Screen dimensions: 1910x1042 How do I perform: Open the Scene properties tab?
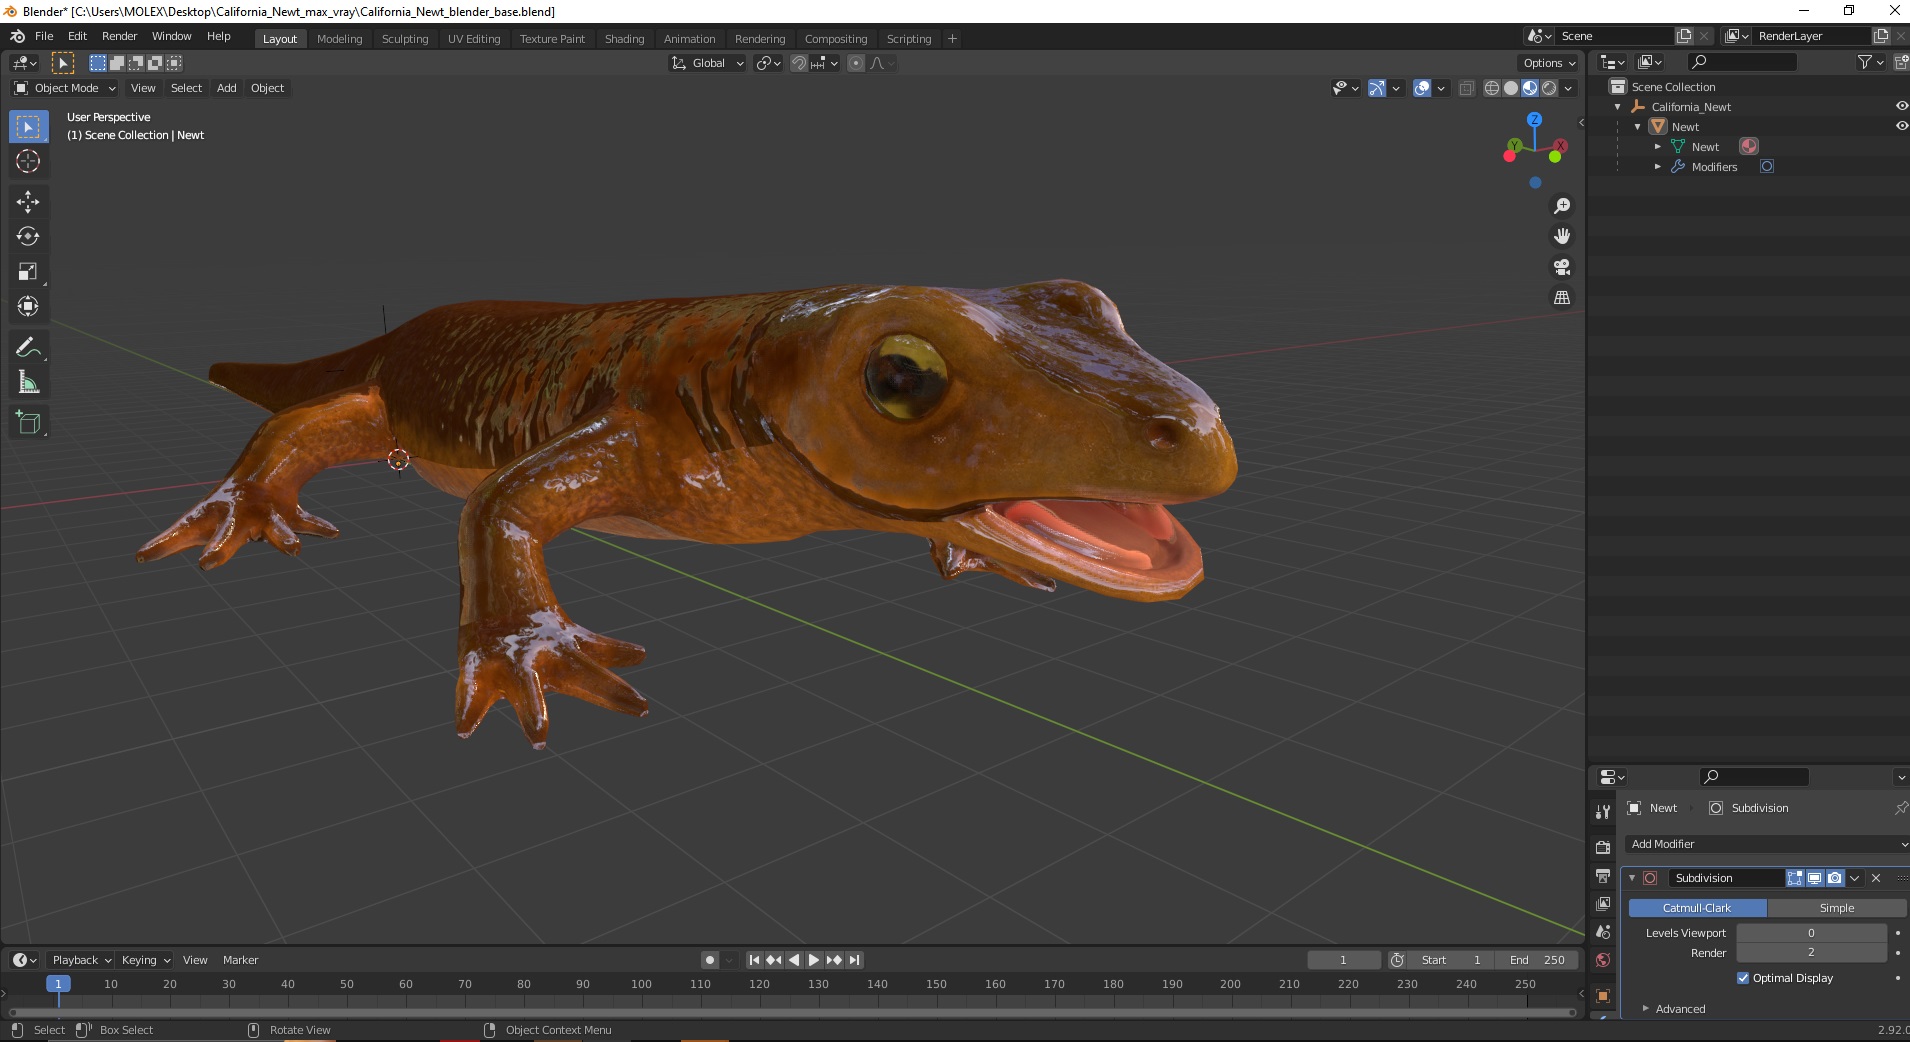coord(1603,932)
